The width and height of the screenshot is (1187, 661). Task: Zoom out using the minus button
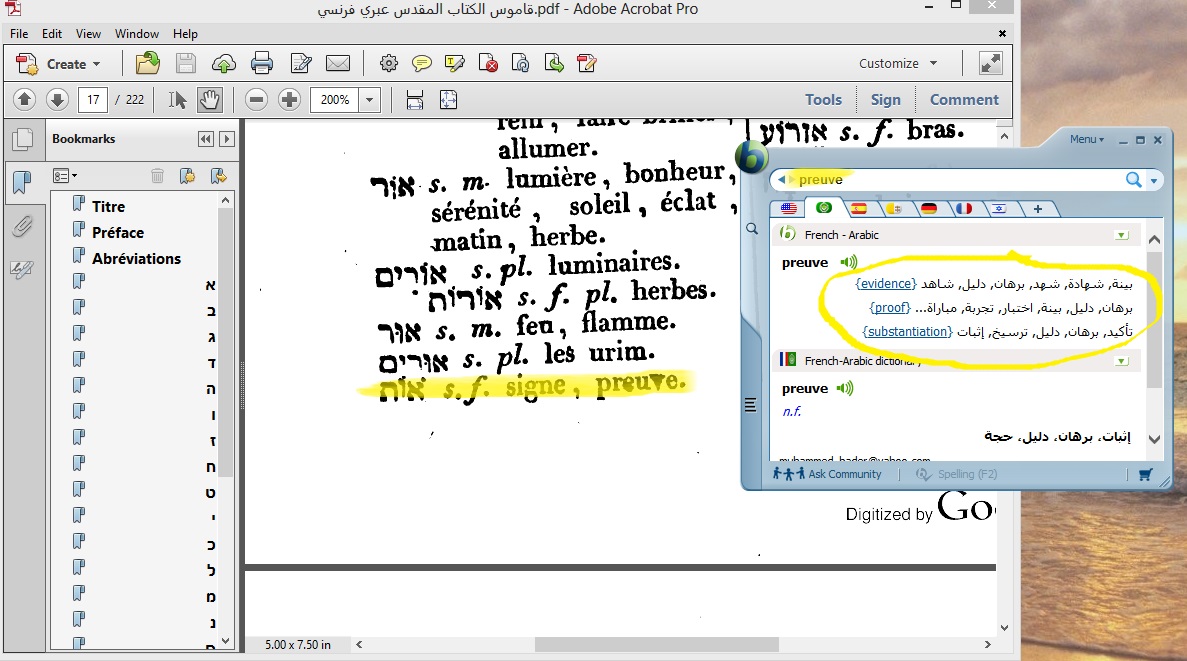coord(257,100)
